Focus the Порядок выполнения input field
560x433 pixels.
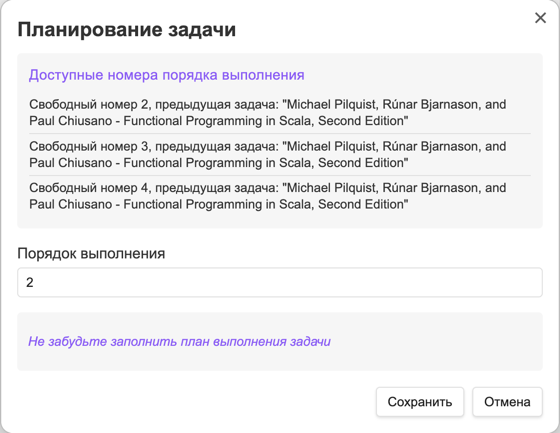280,282
